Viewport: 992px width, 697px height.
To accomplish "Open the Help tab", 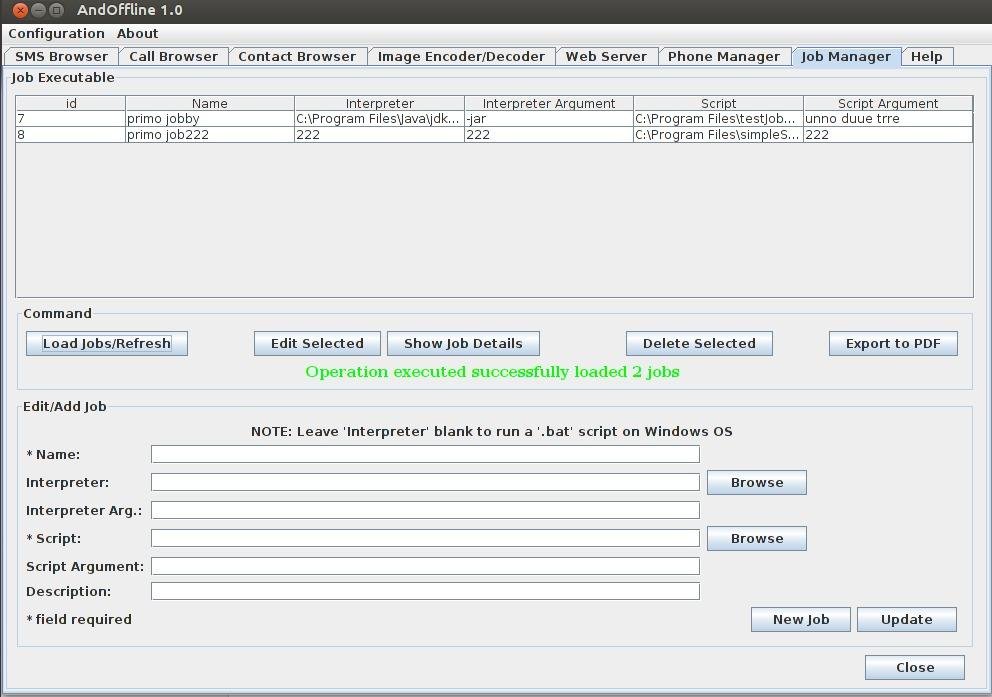I will point(926,56).
